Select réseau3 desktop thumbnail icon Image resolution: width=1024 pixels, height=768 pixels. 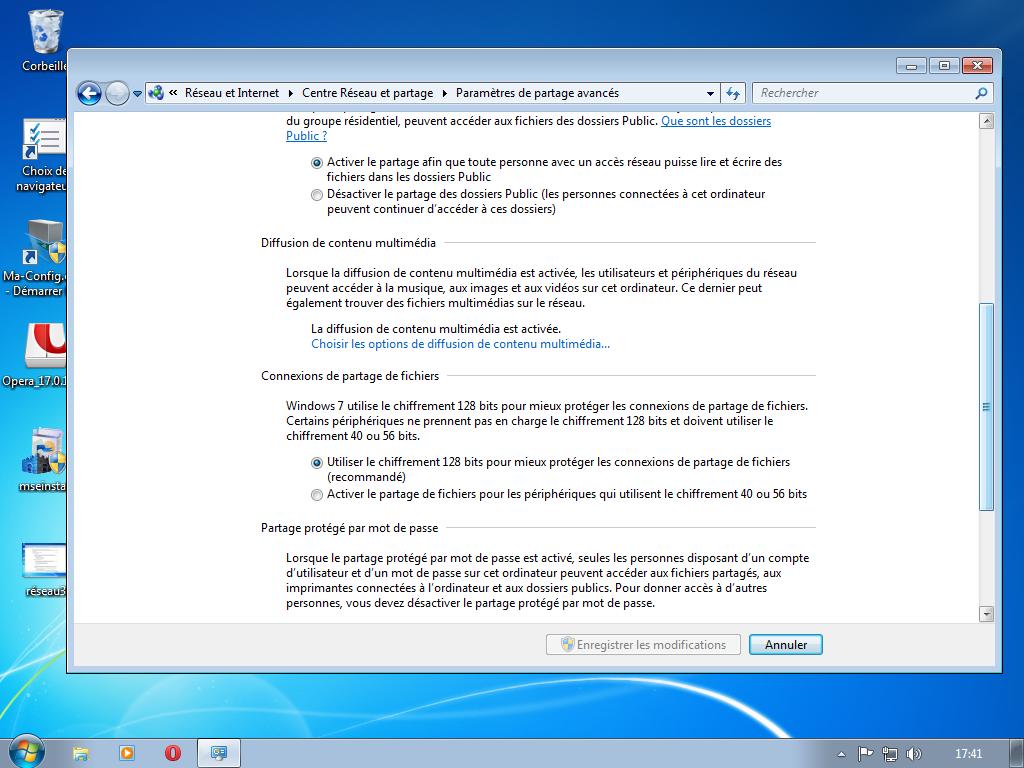click(44, 569)
